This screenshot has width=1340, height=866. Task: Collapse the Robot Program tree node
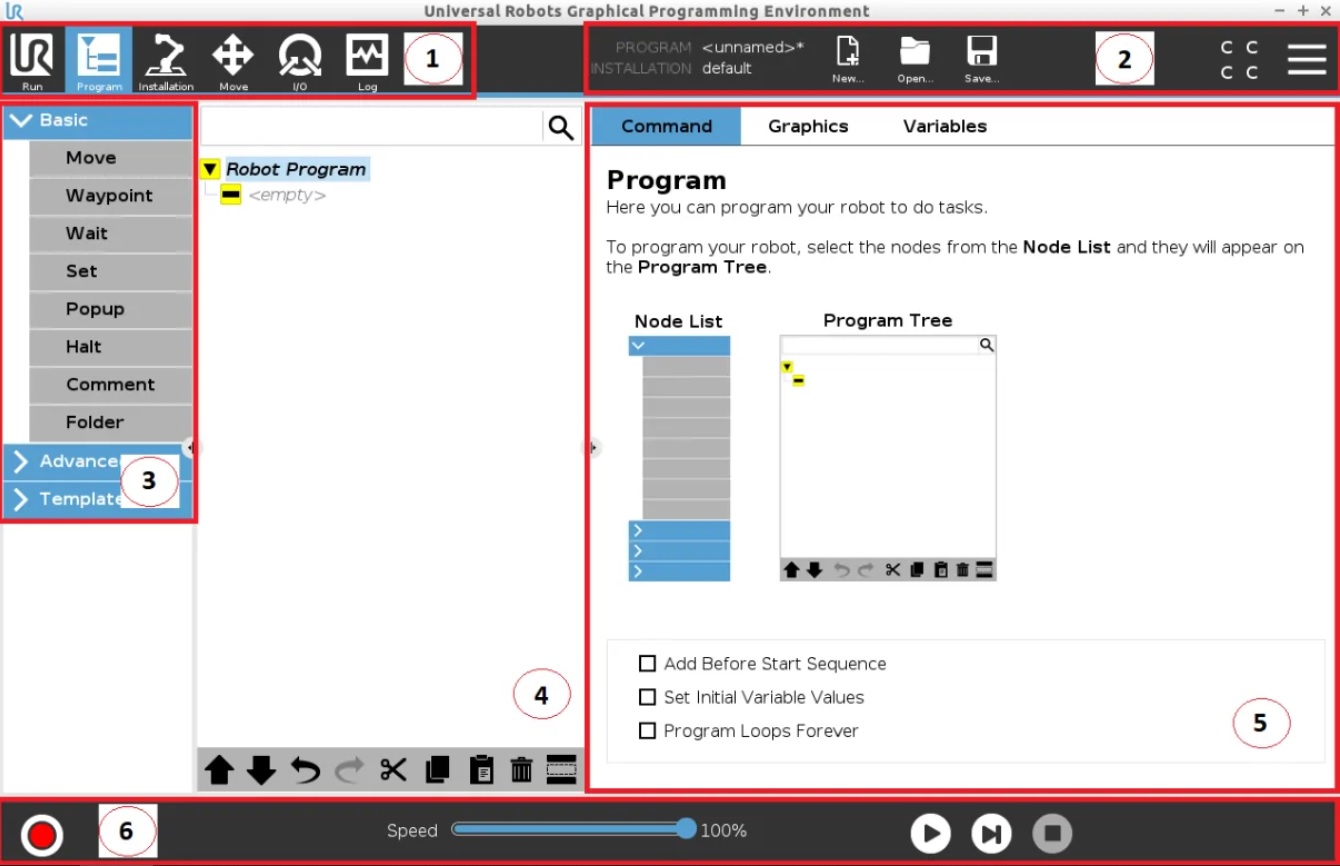210,169
